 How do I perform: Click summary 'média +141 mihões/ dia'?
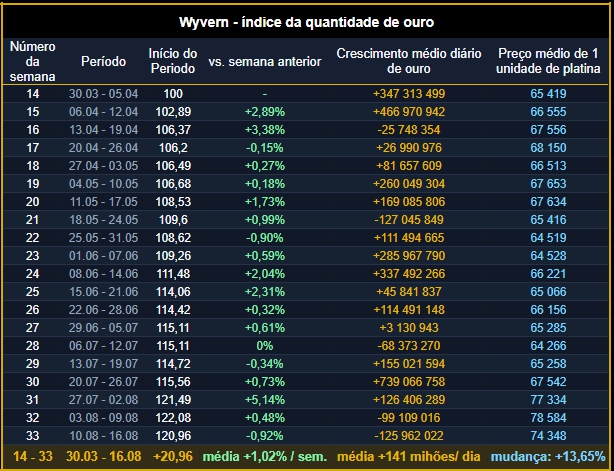pos(409,457)
